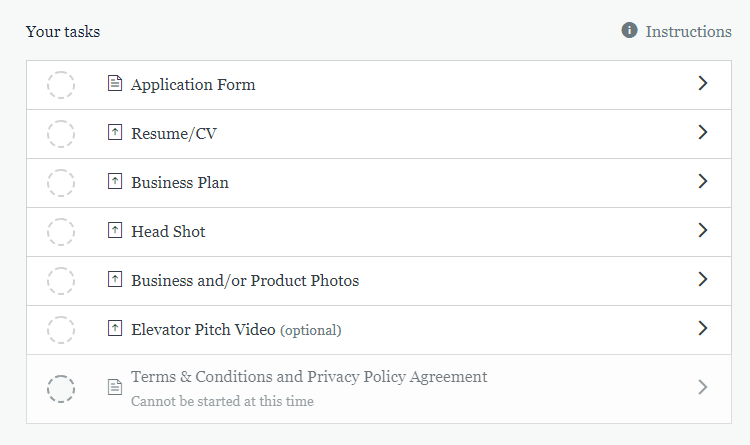This screenshot has width=750, height=445.
Task: Open the Resume/CV task
Action: pos(379,134)
